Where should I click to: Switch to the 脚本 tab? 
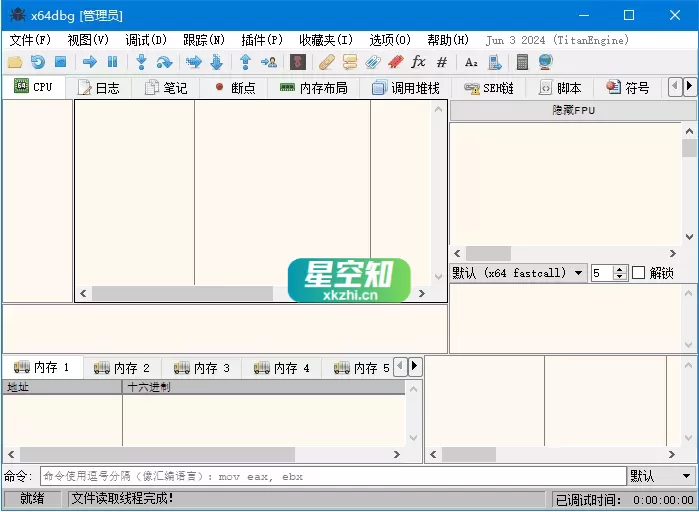tap(560, 88)
